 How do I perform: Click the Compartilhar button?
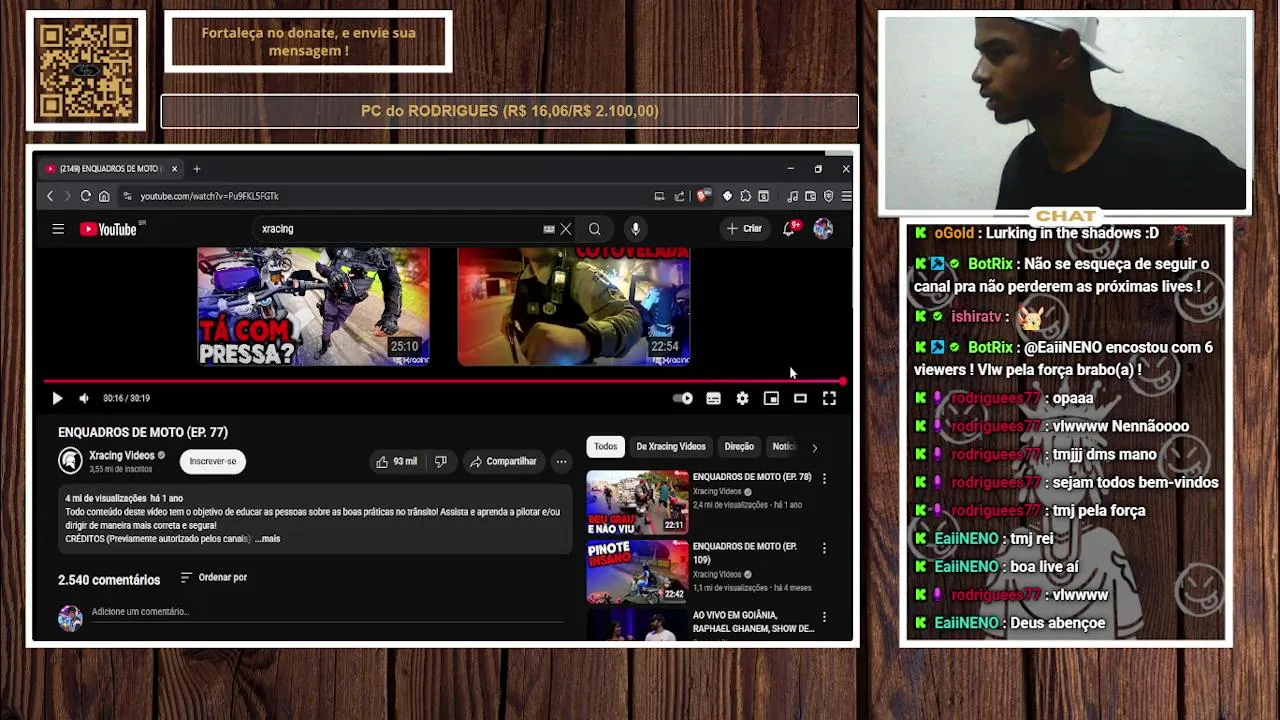[503, 461]
